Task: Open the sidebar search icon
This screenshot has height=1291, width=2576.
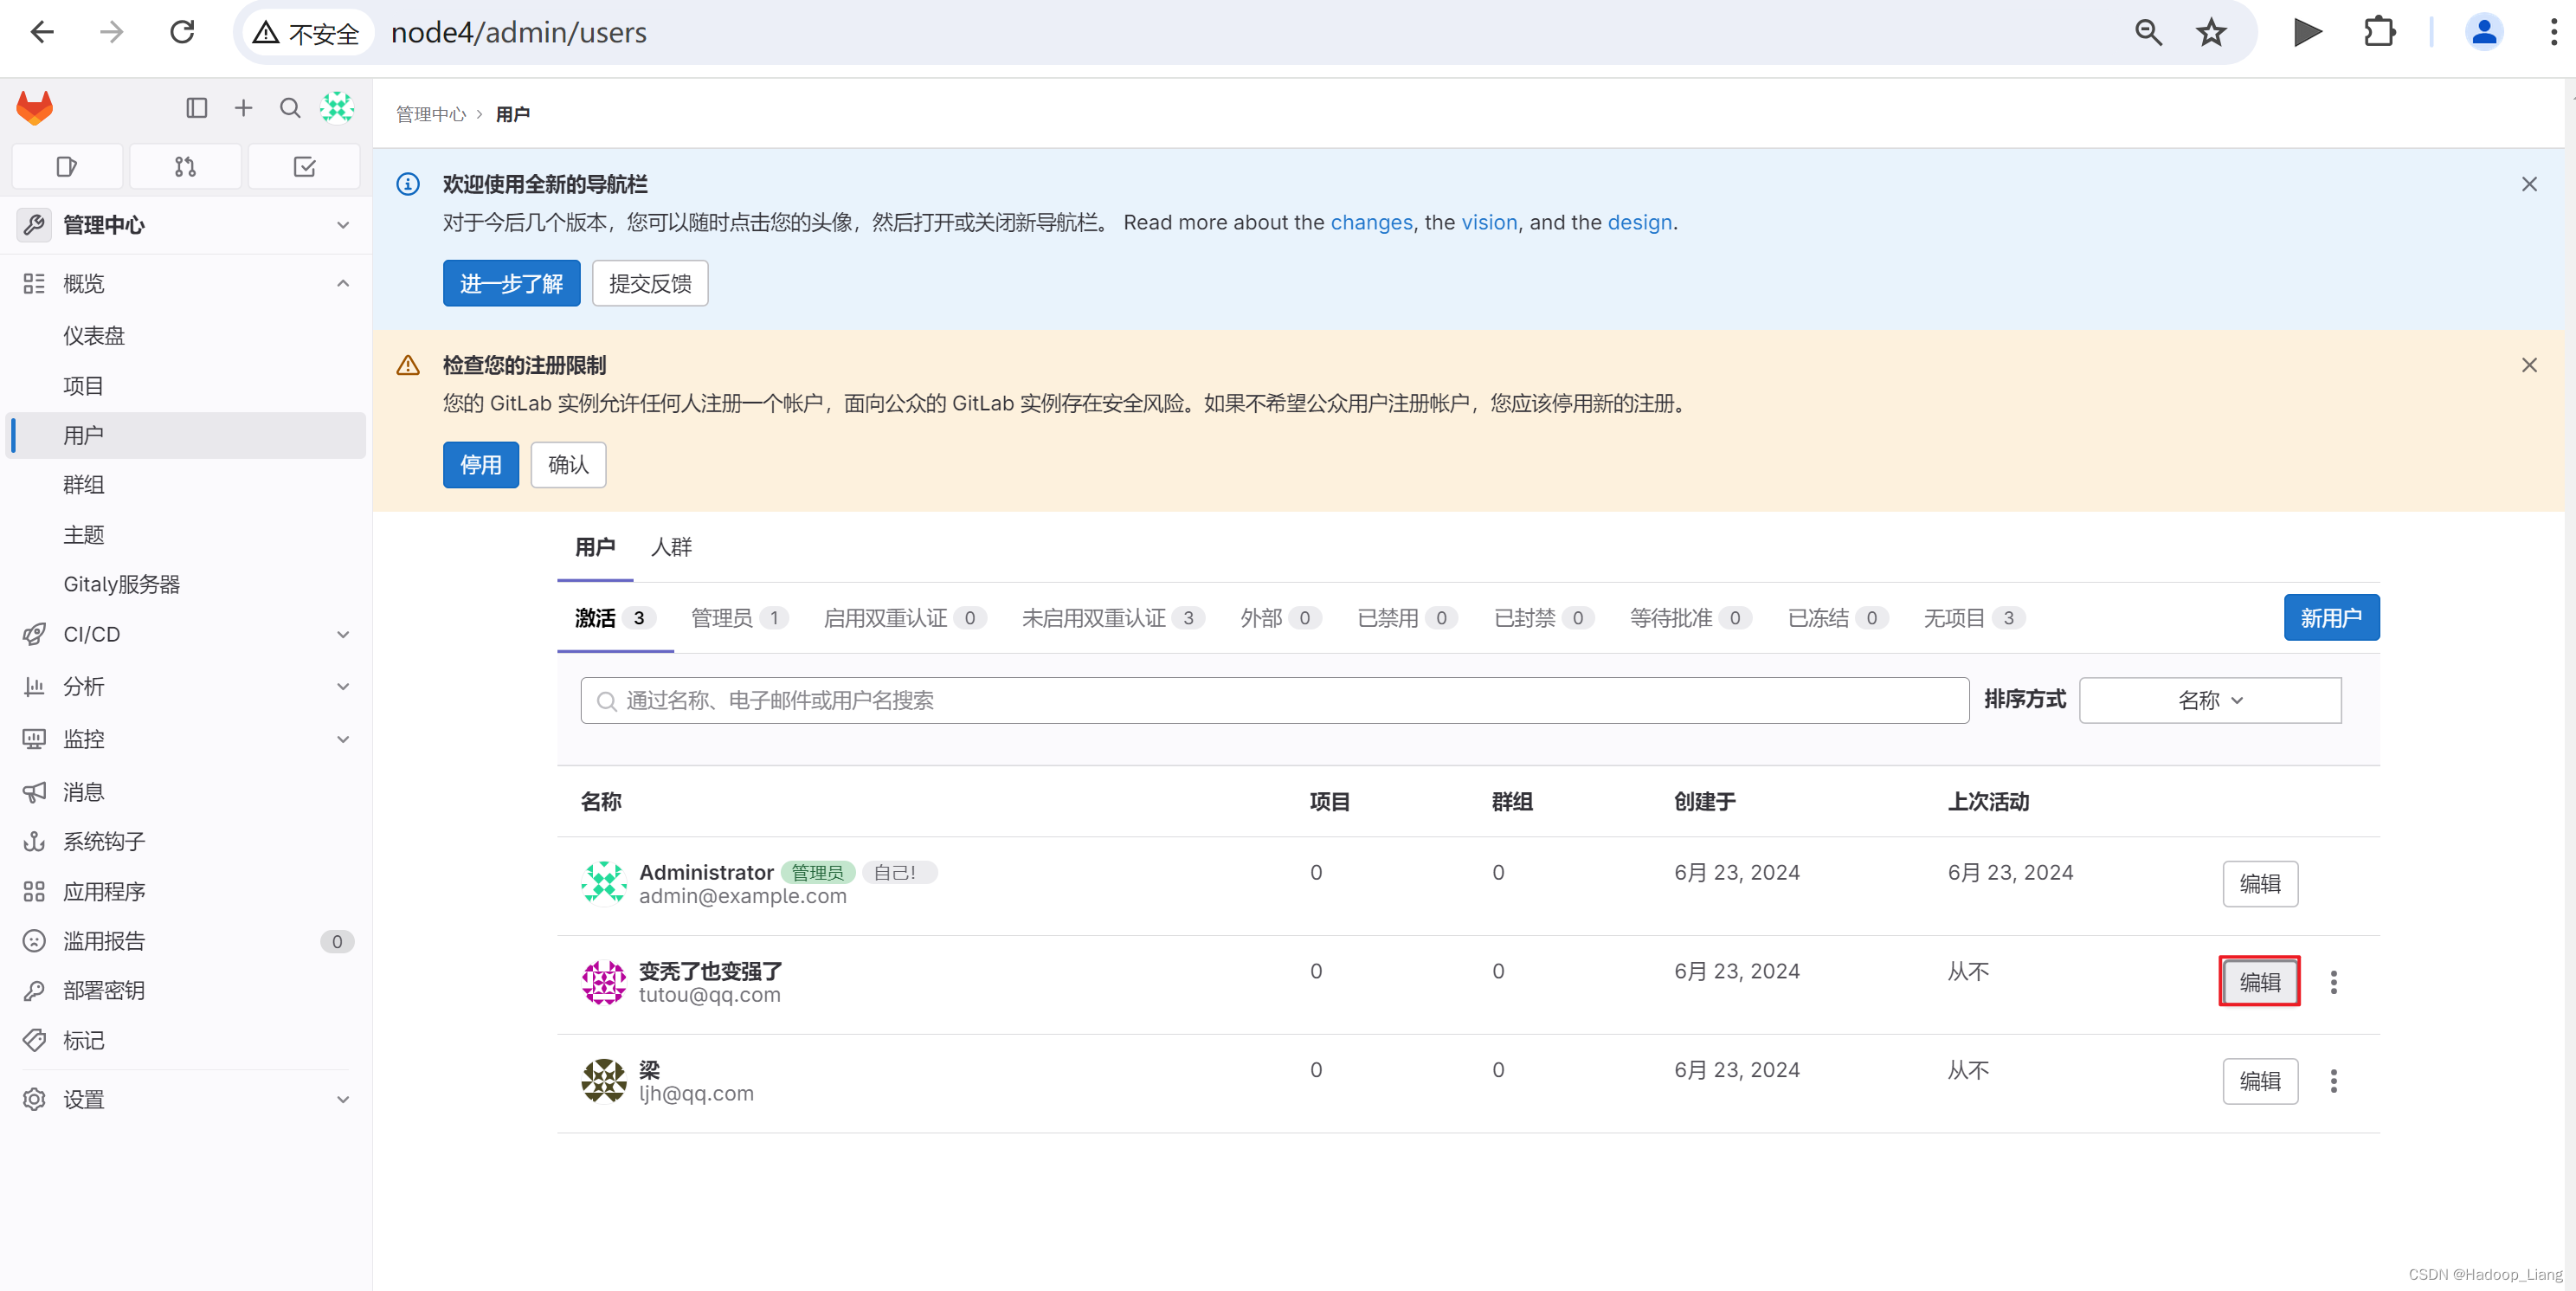Action: tap(290, 108)
